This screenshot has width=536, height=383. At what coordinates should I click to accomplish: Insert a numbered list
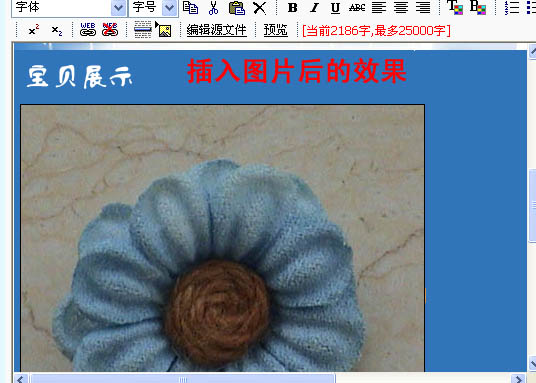[x=512, y=8]
